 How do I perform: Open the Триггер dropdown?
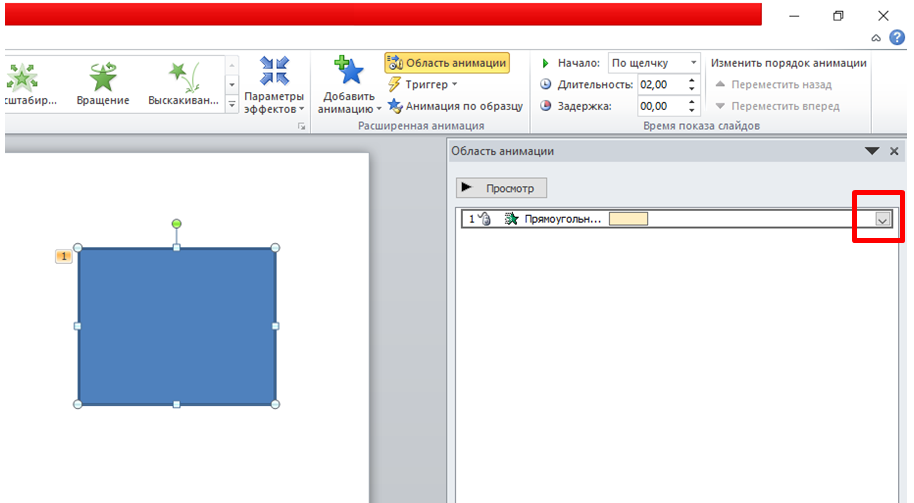pyautogui.click(x=422, y=85)
